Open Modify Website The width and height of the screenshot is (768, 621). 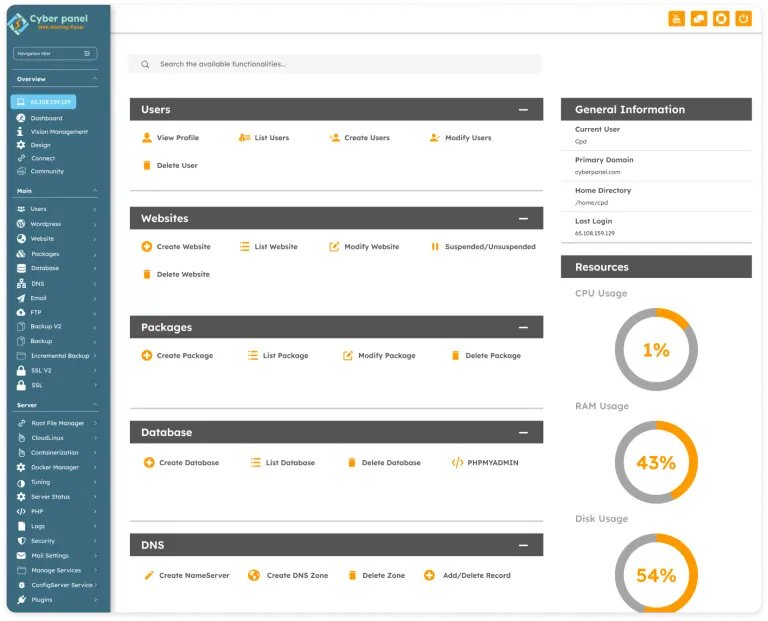coord(364,247)
